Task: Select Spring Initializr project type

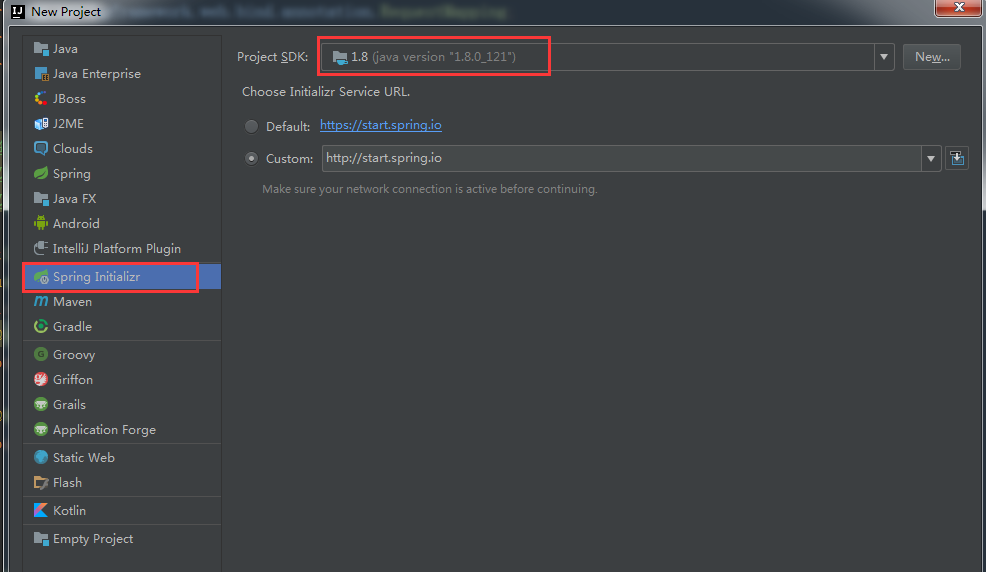Action: 96,277
